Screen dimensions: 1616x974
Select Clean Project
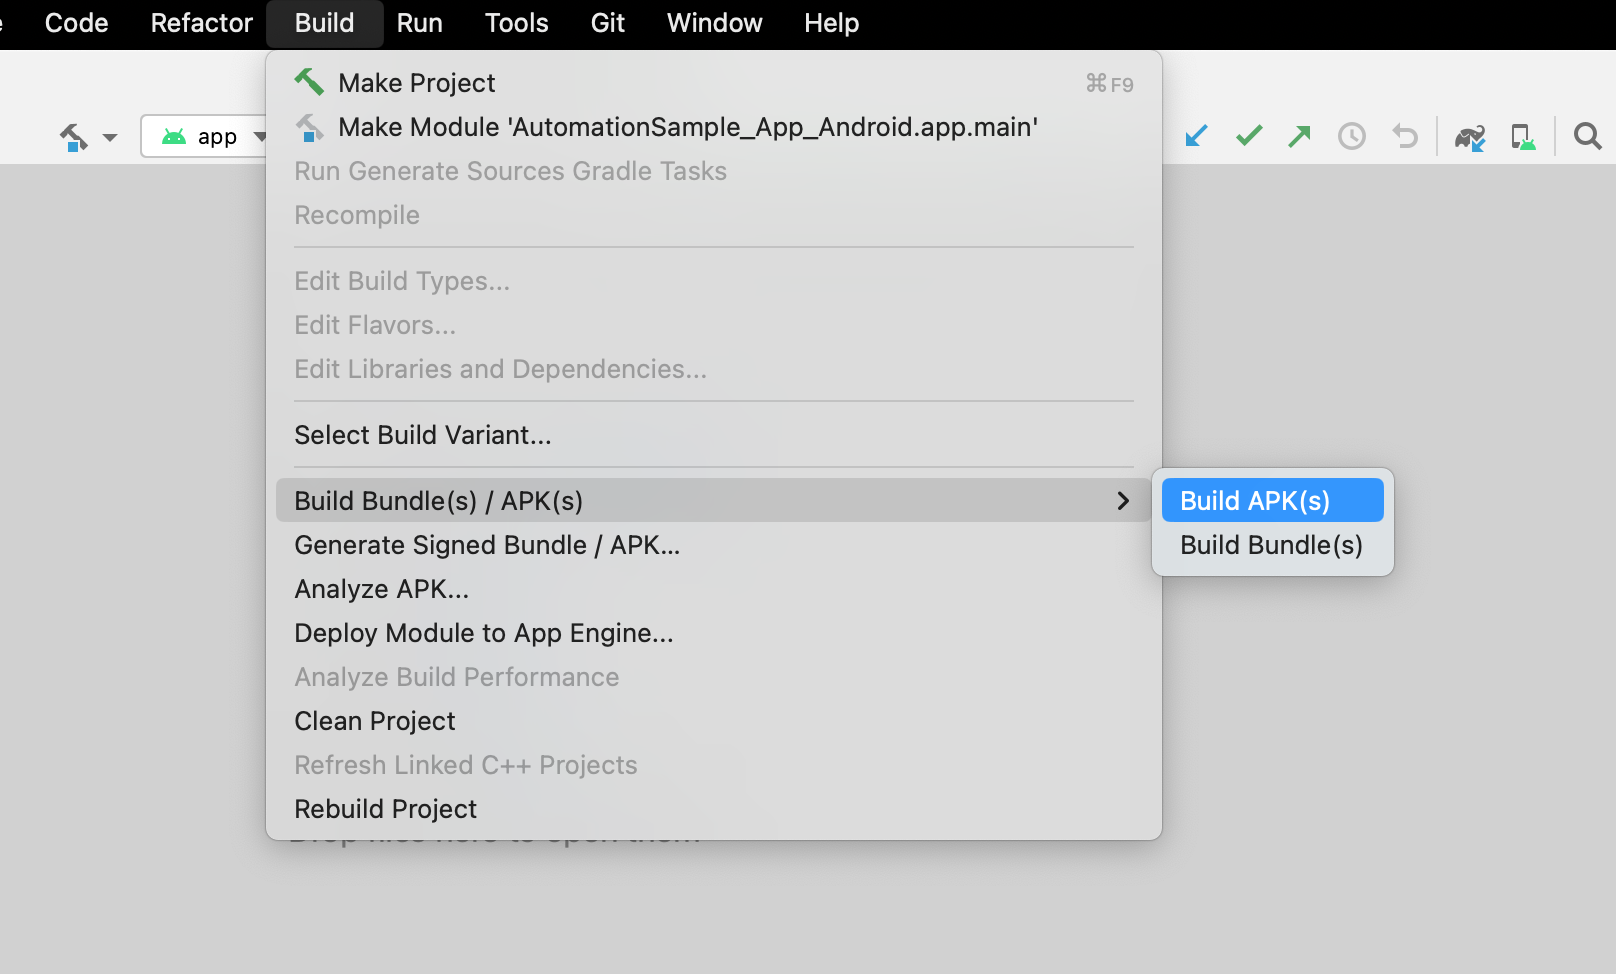[714, 721]
